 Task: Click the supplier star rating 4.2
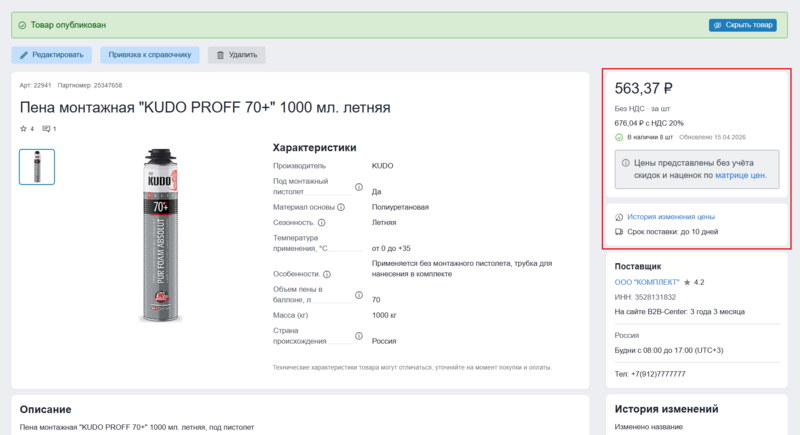[694, 282]
